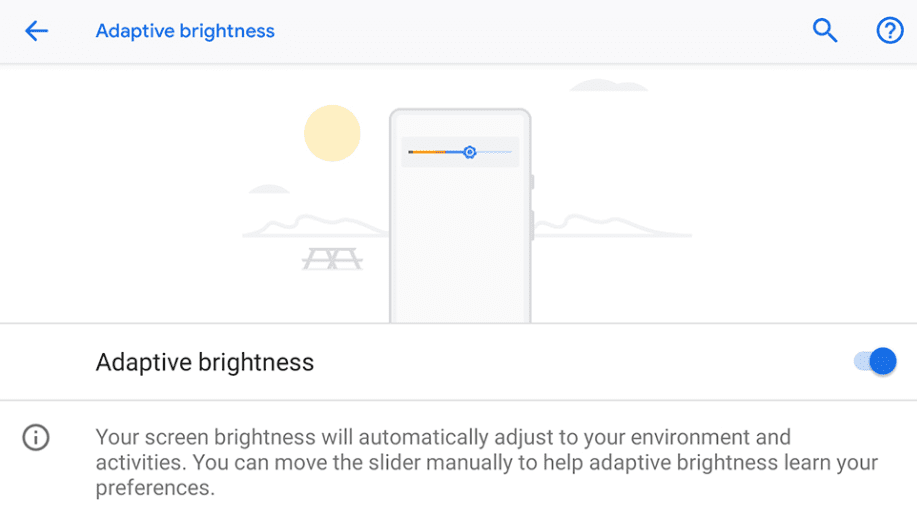Image resolution: width=917 pixels, height=511 pixels.
Task: Click the info circle icon
Action: coord(36,437)
